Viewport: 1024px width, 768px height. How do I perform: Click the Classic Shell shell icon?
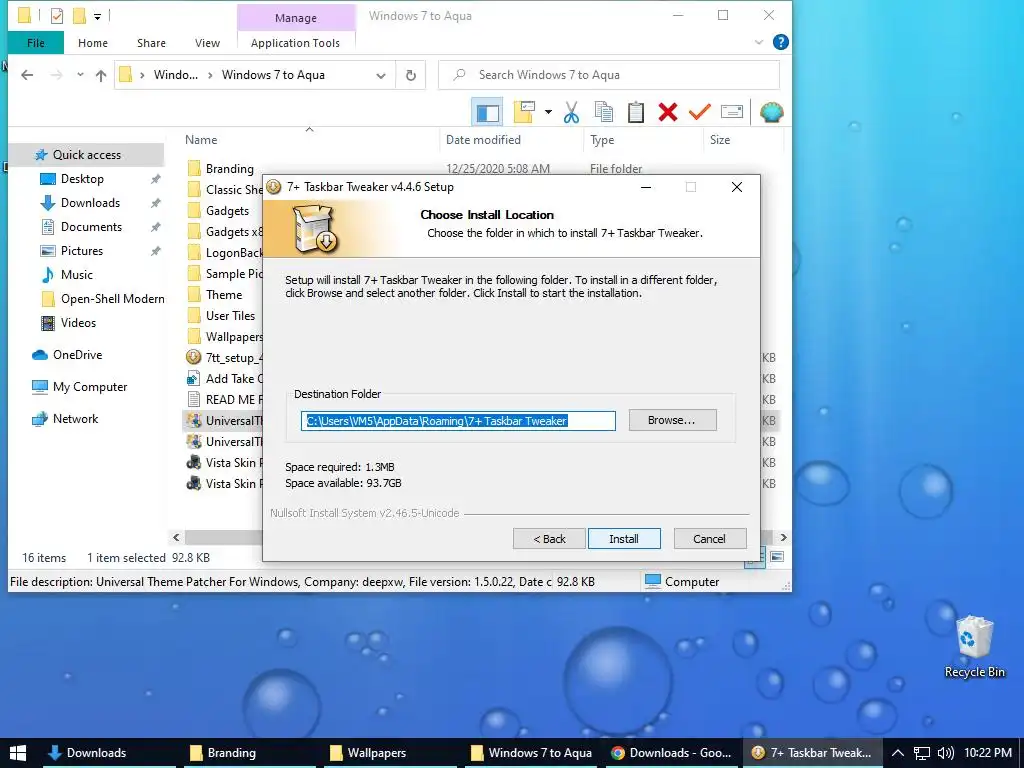click(771, 112)
